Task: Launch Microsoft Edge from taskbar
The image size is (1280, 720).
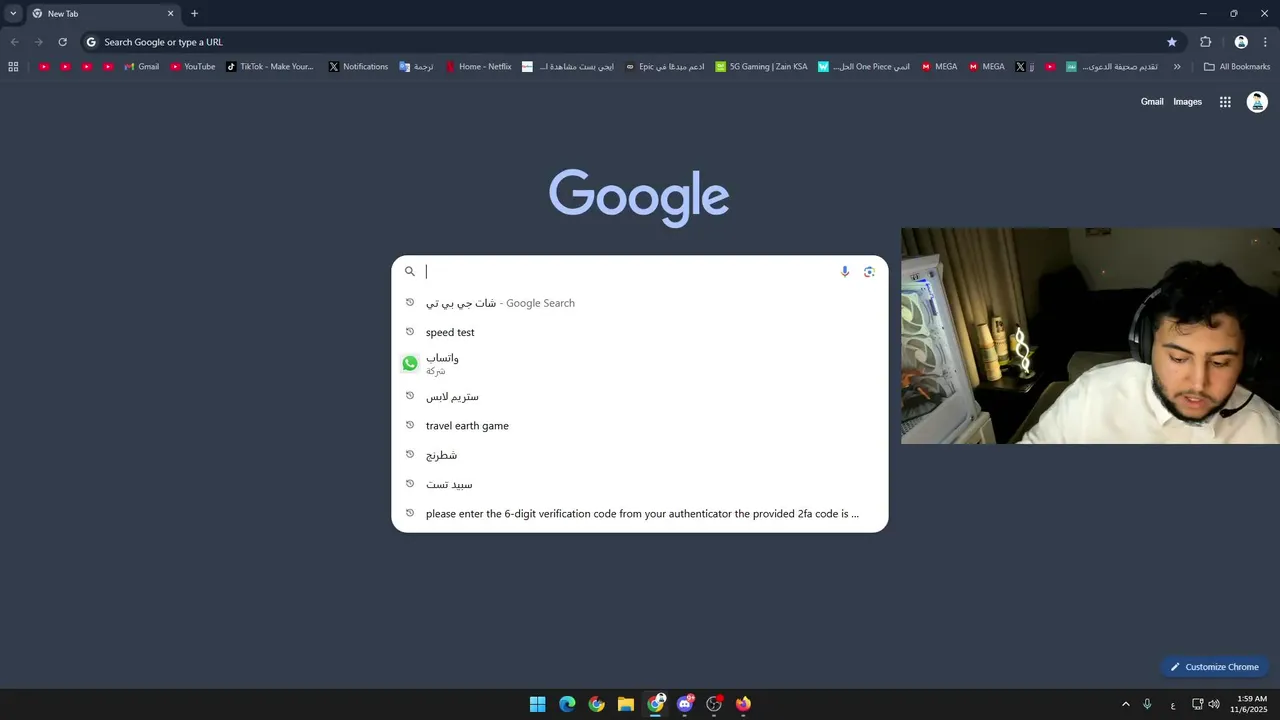Action: (567, 704)
